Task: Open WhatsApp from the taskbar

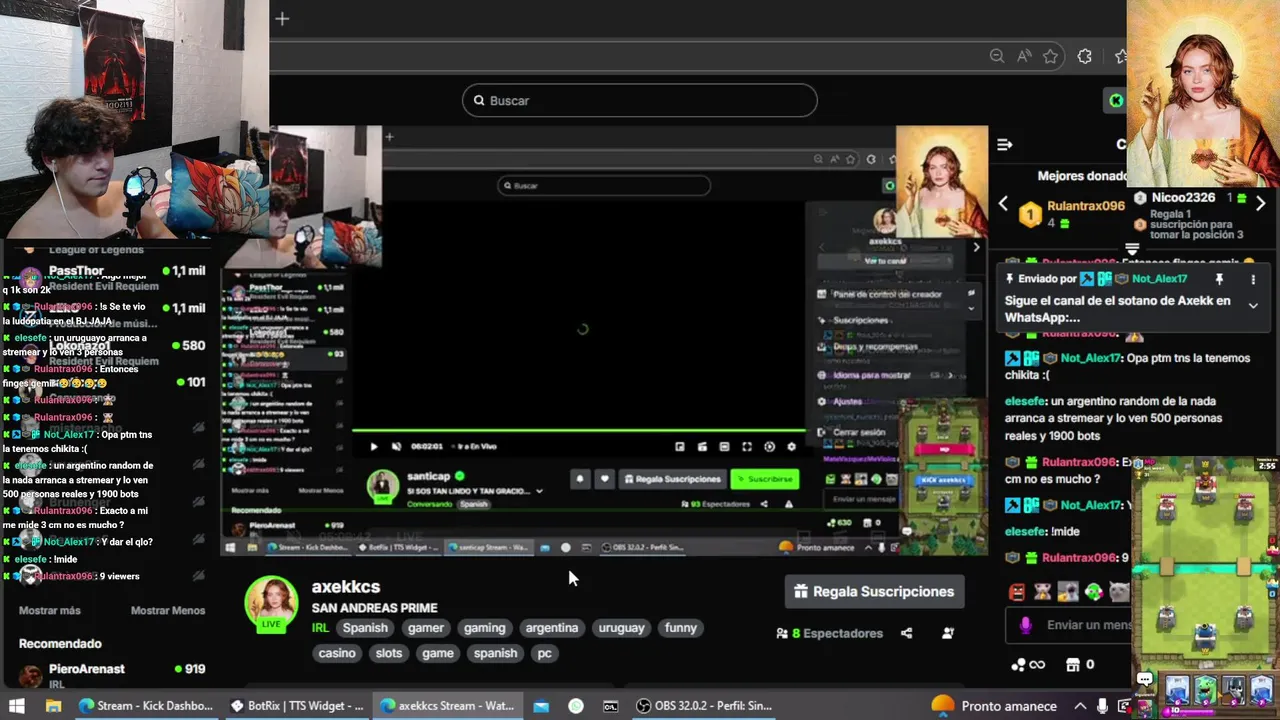Action: click(x=576, y=705)
